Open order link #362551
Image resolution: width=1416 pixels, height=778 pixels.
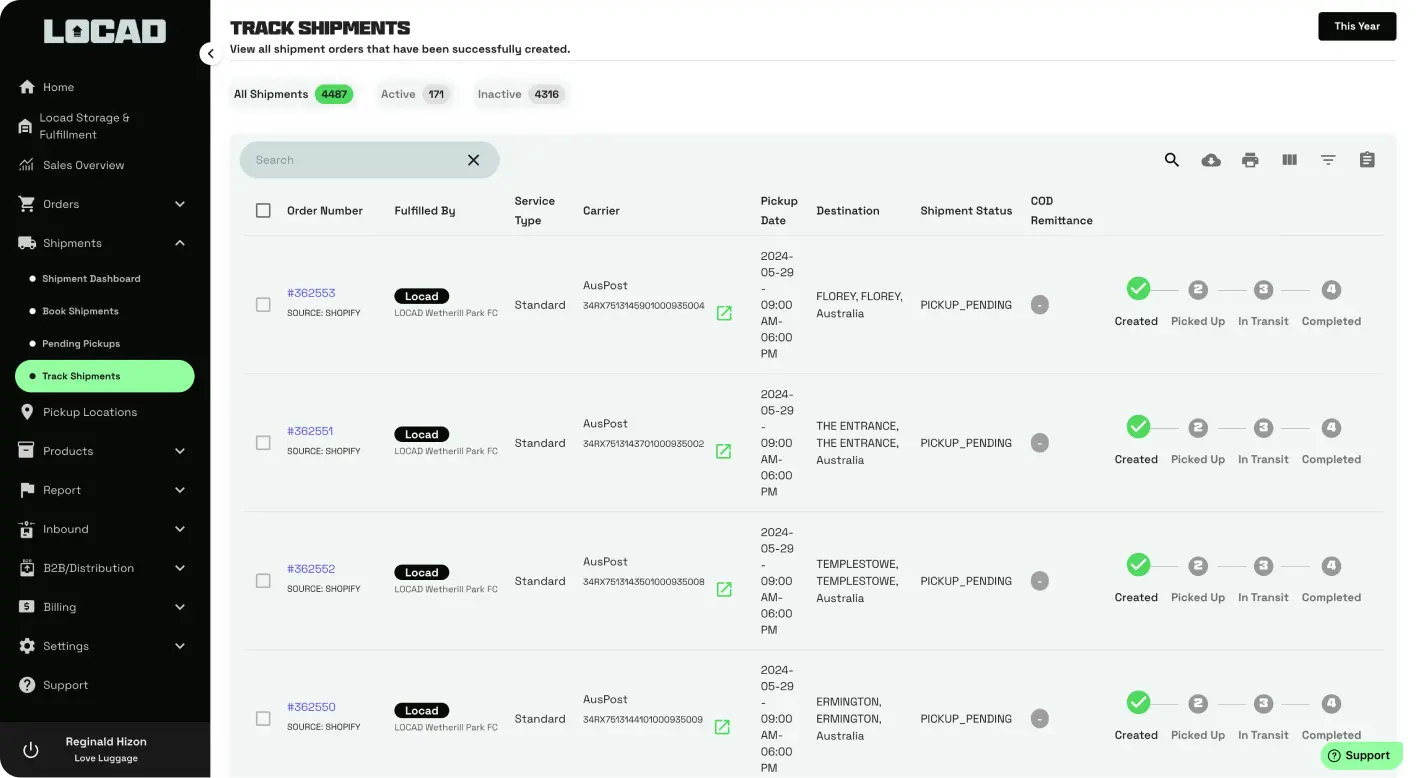click(x=310, y=431)
